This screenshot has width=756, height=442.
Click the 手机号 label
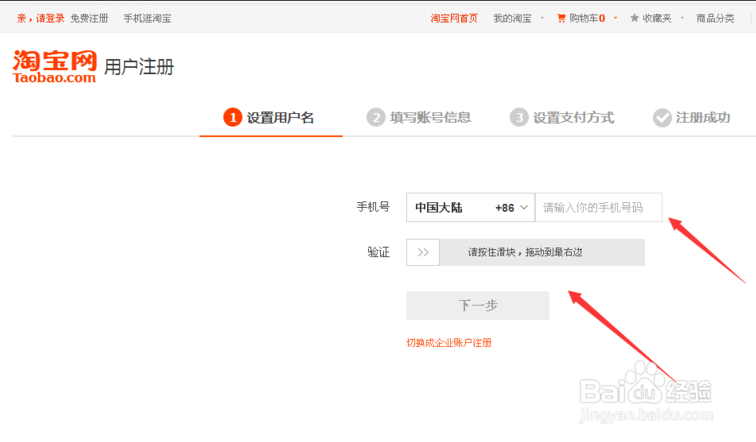tap(373, 207)
